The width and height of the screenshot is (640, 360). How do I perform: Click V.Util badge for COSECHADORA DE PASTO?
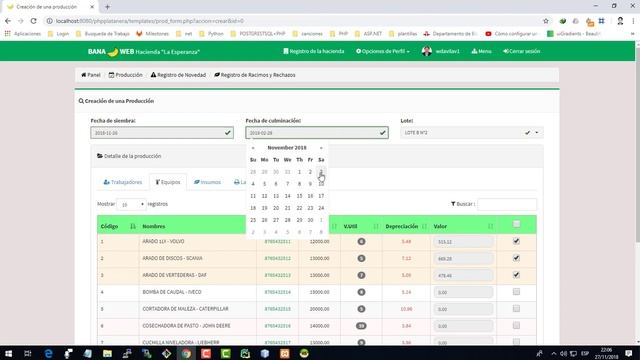tap(361, 326)
